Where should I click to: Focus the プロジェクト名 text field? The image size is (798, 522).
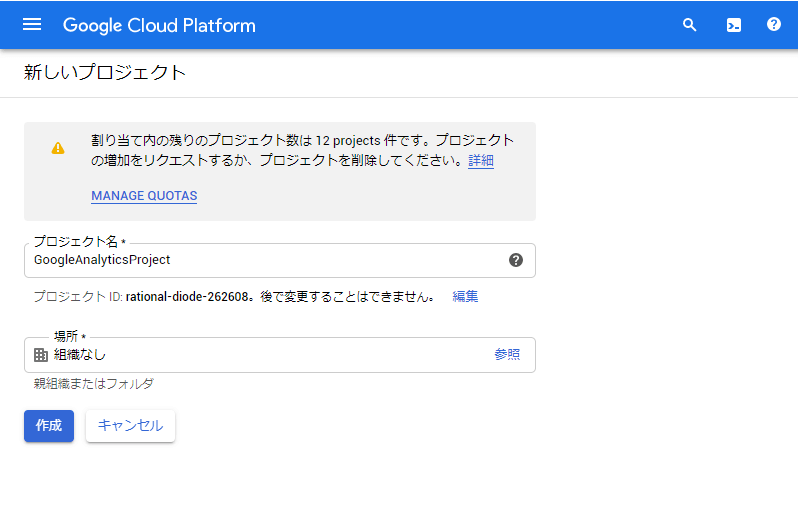coord(260,260)
